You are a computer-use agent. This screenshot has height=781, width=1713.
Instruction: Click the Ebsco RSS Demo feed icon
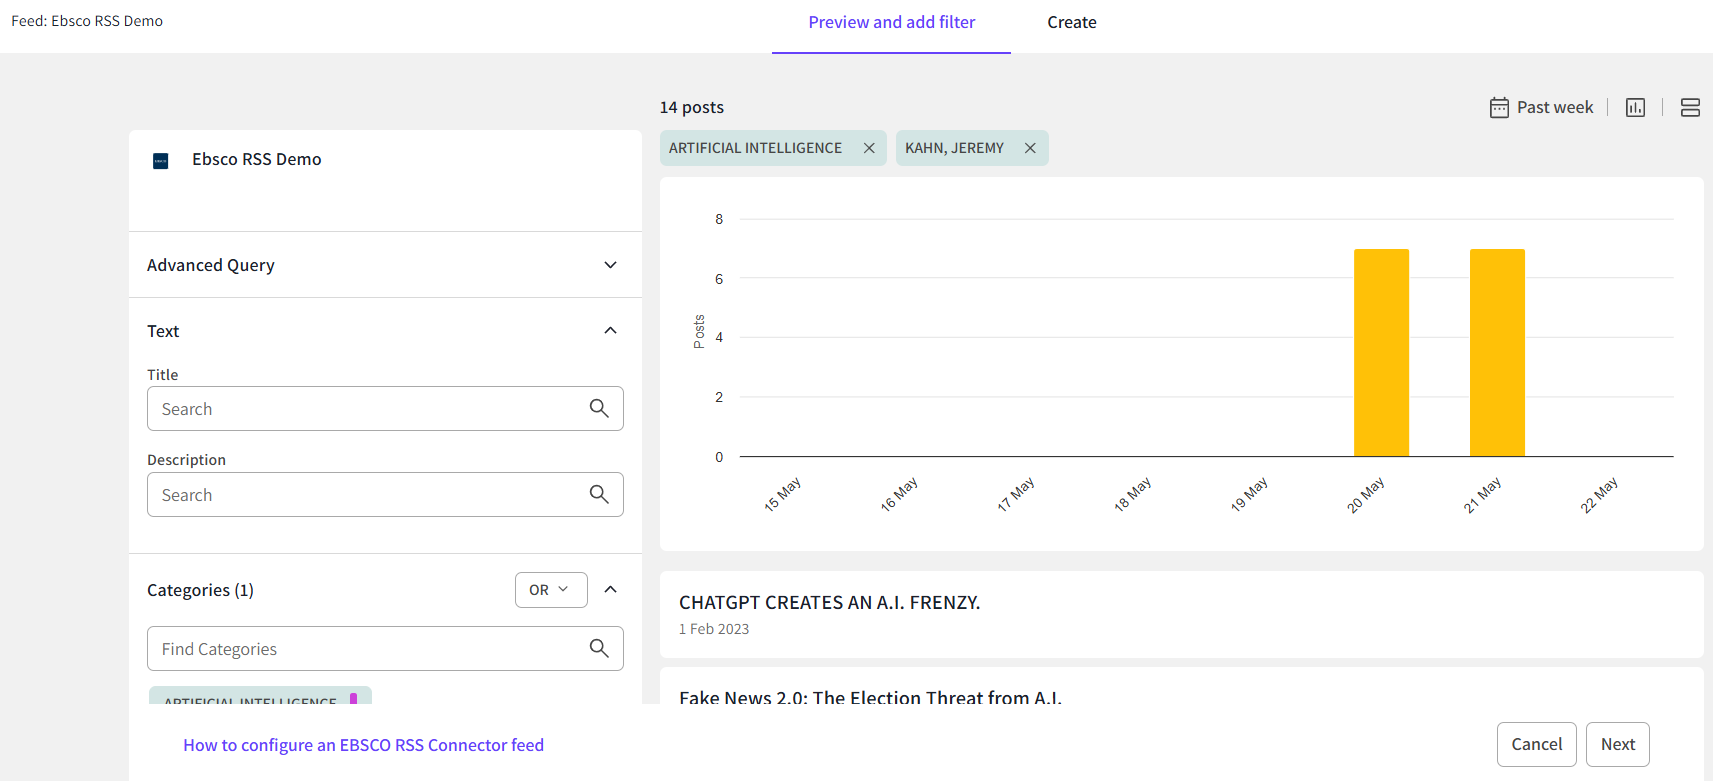(160, 161)
